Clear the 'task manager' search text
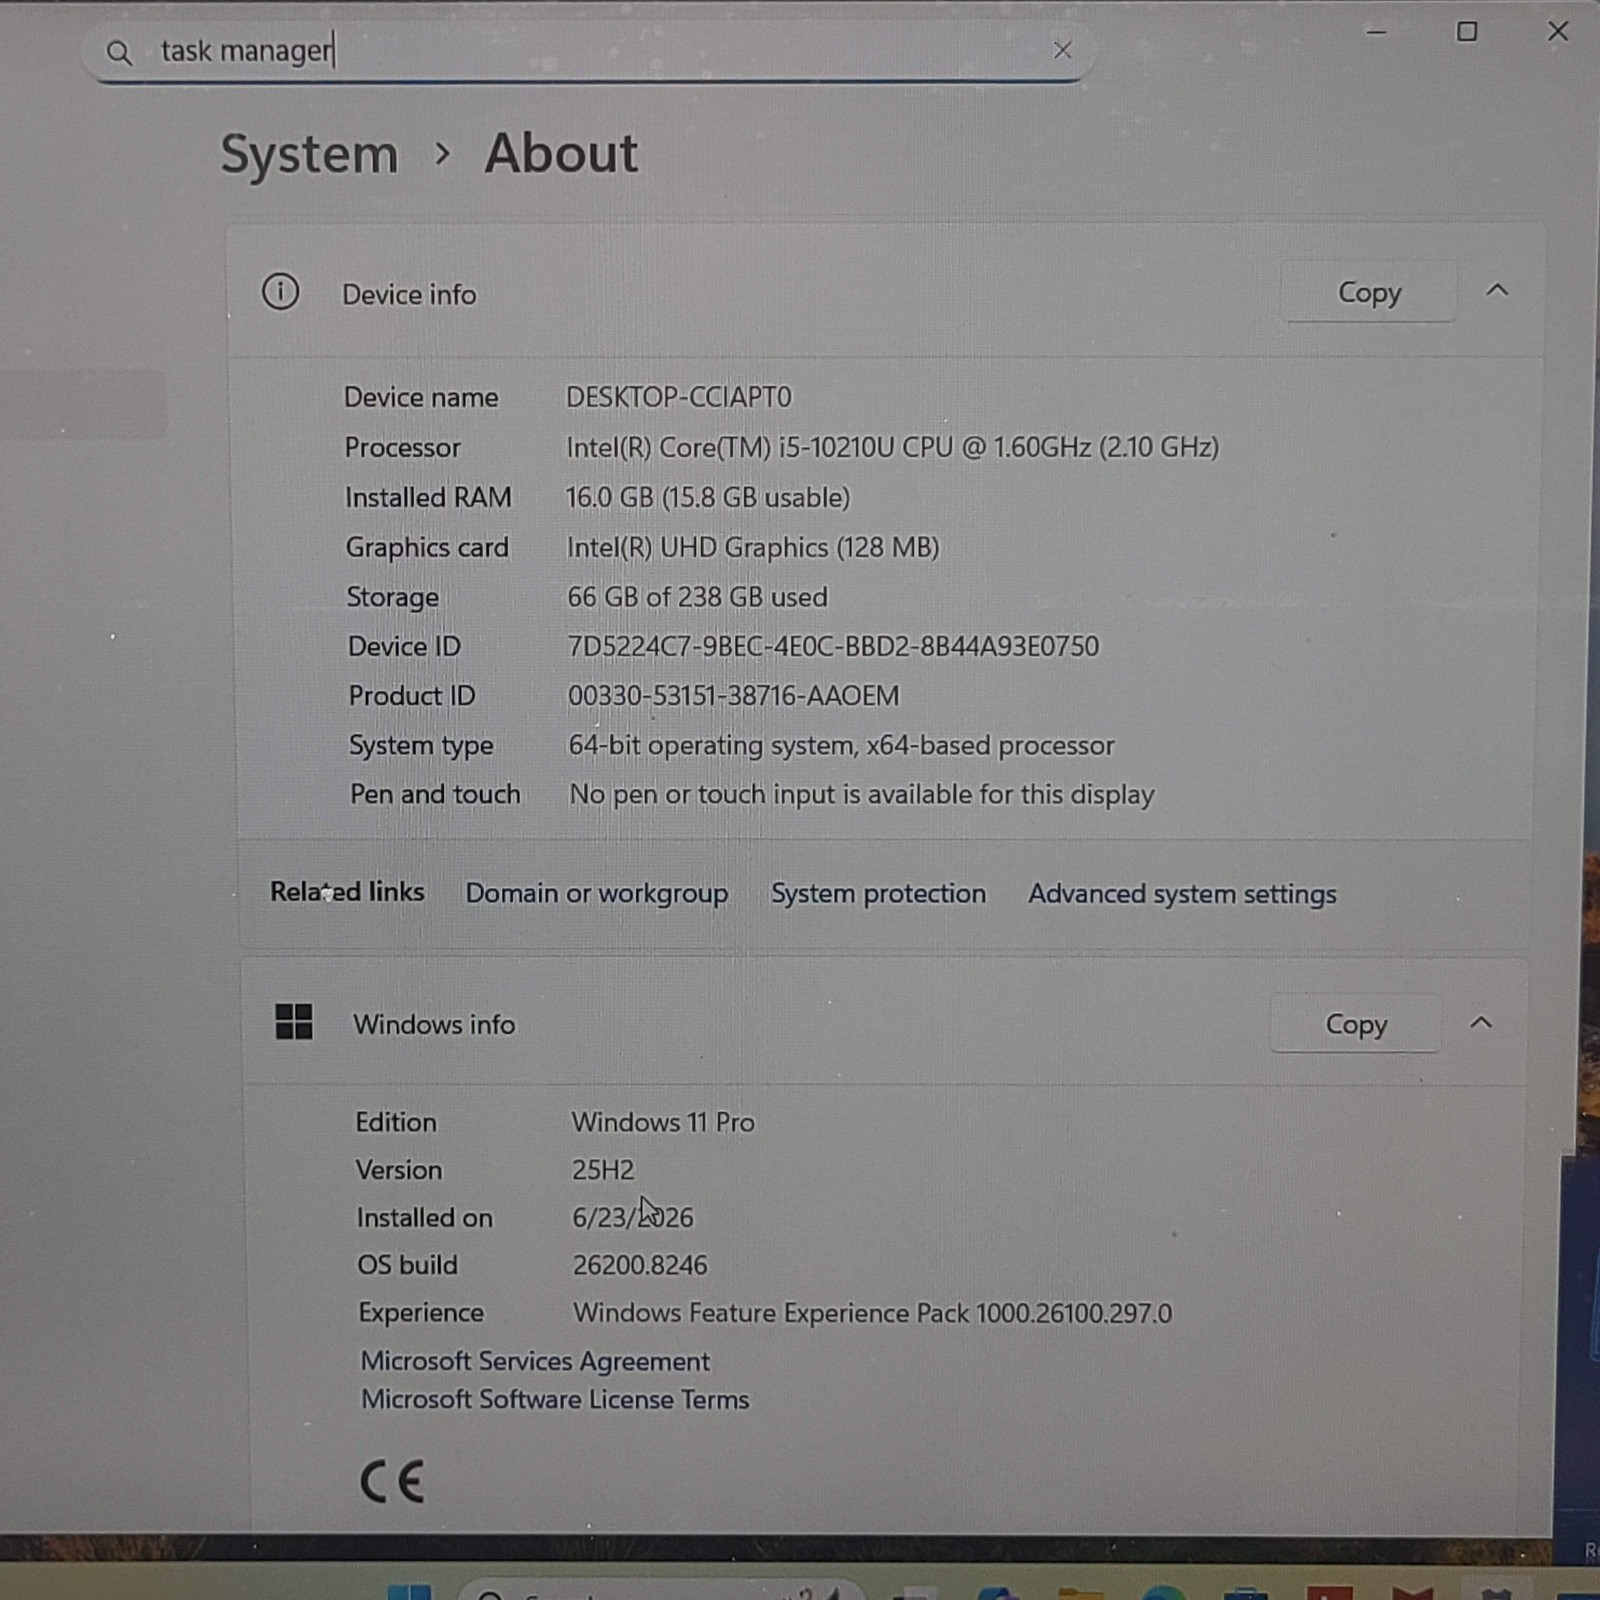 tap(1062, 50)
